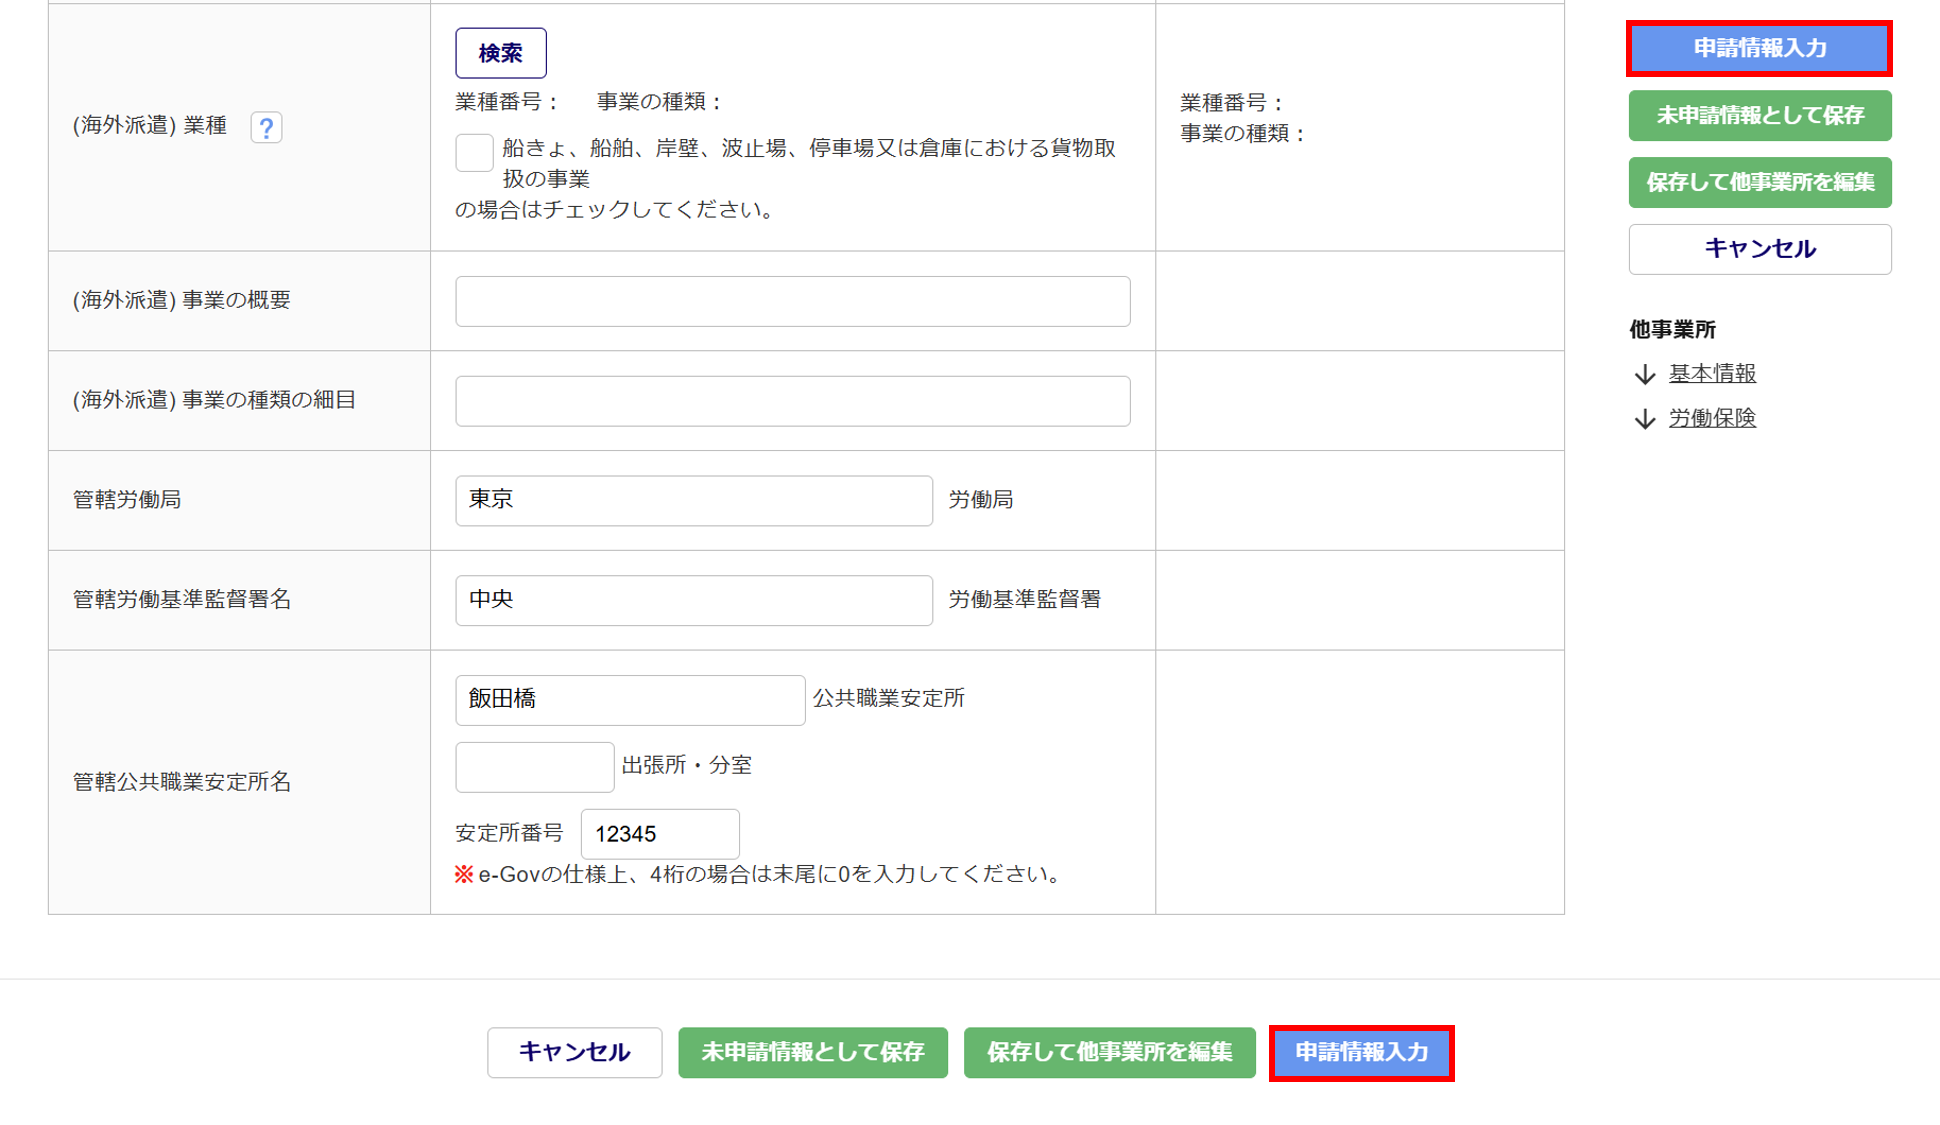The width and height of the screenshot is (1940, 1125).
Task: Click the sidebar キャンセル button
Action: [x=1759, y=249]
